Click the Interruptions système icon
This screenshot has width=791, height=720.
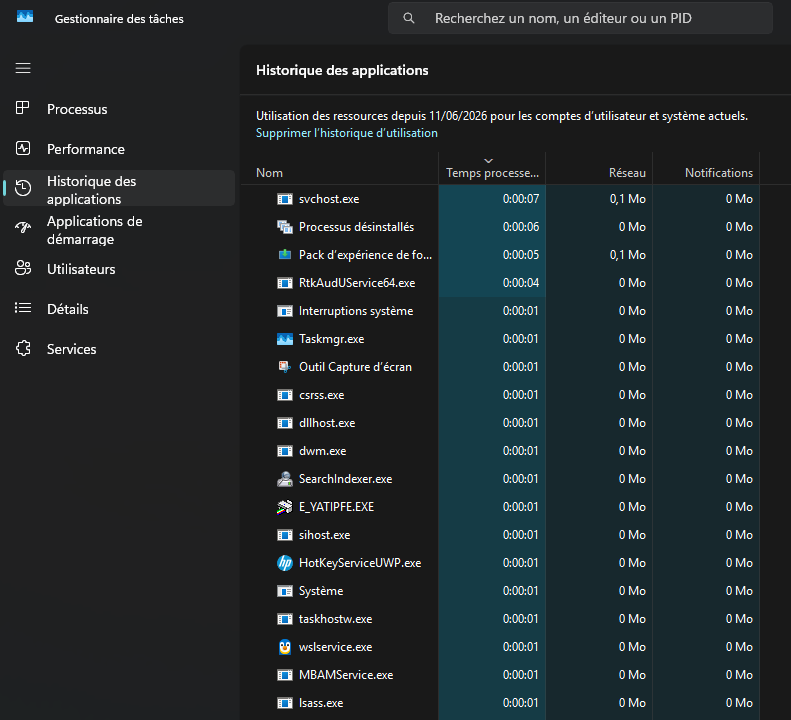click(285, 311)
